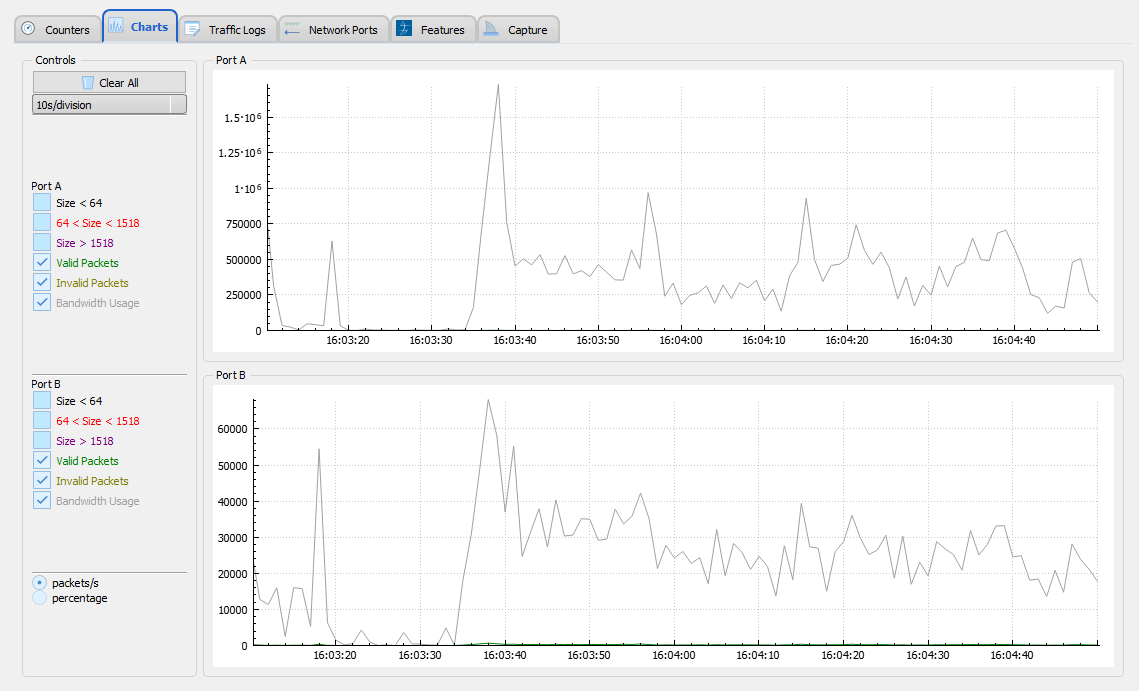Switch to the Counters tab
Screen dimensions: 1139x691
(x=56, y=29)
